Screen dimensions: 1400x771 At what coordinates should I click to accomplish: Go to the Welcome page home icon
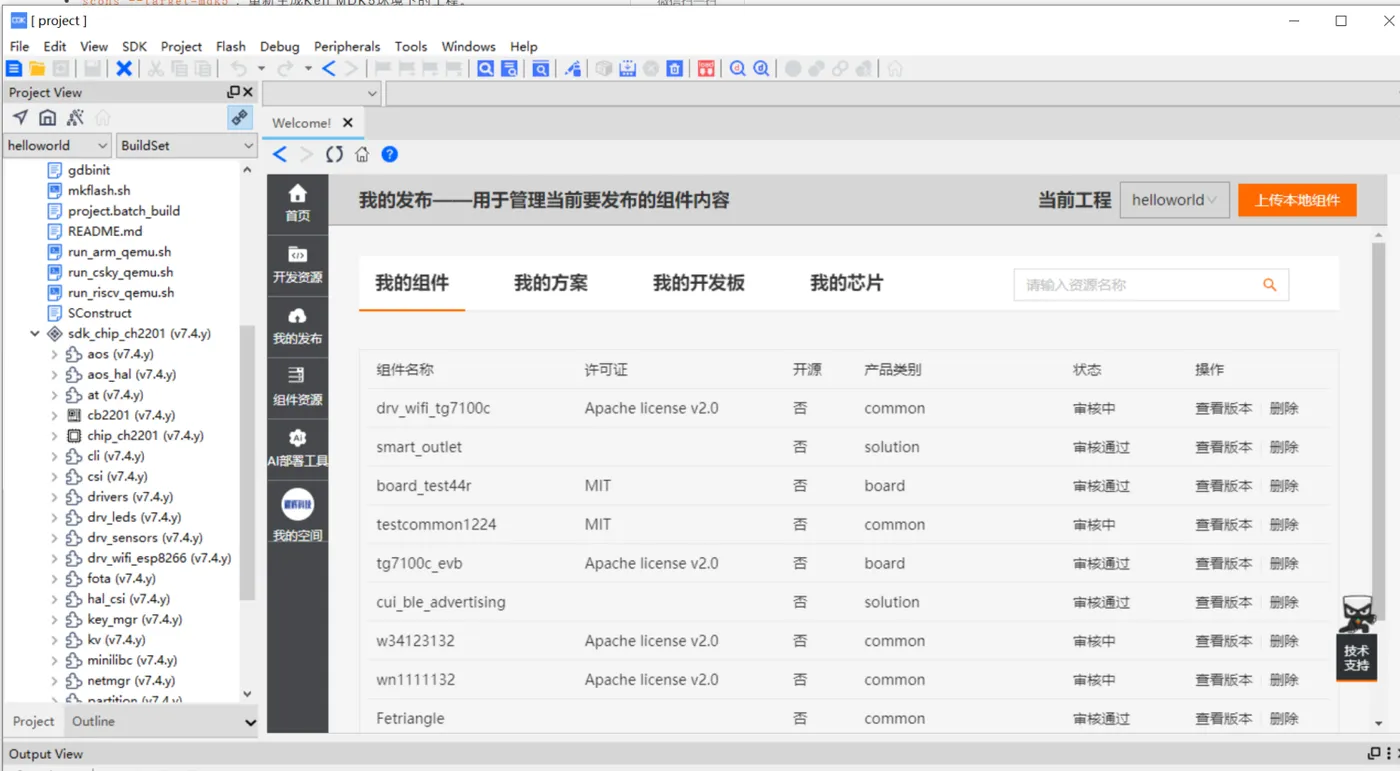(x=362, y=154)
